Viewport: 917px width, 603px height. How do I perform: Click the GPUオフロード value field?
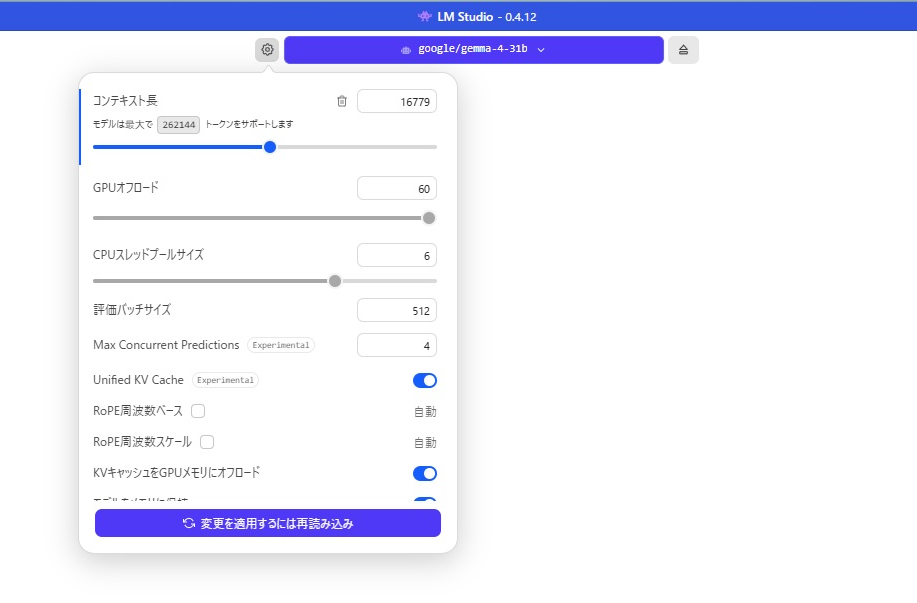(x=397, y=188)
